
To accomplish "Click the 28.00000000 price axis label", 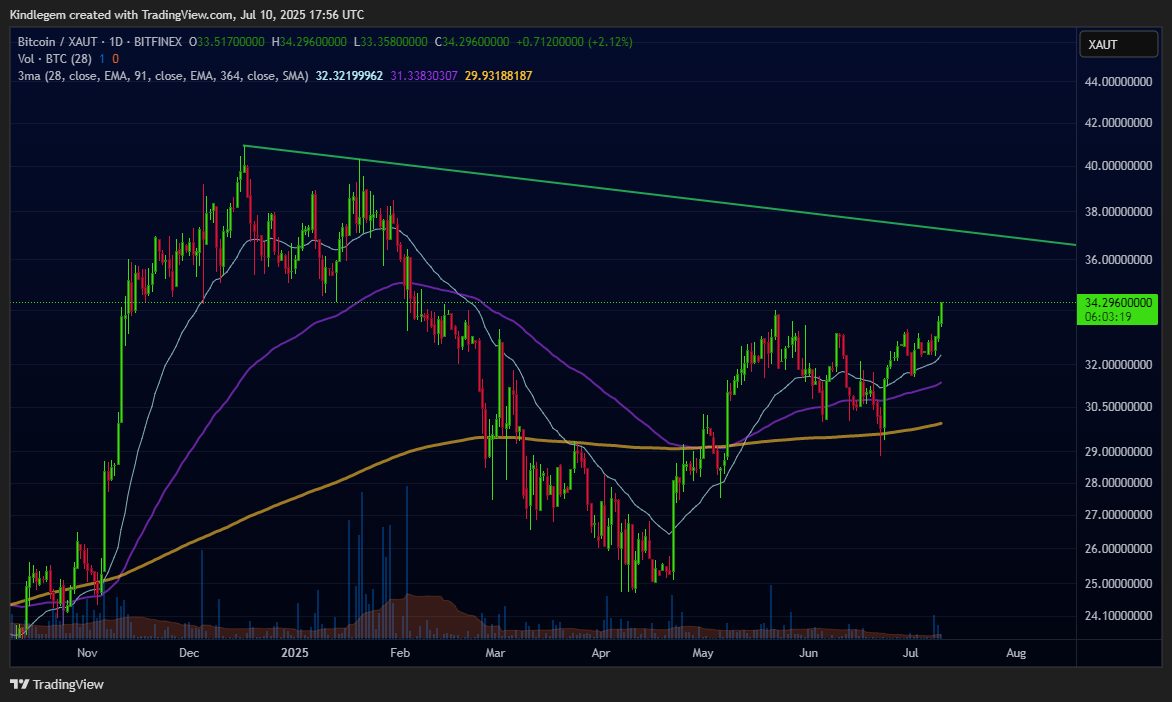I will [1118, 483].
